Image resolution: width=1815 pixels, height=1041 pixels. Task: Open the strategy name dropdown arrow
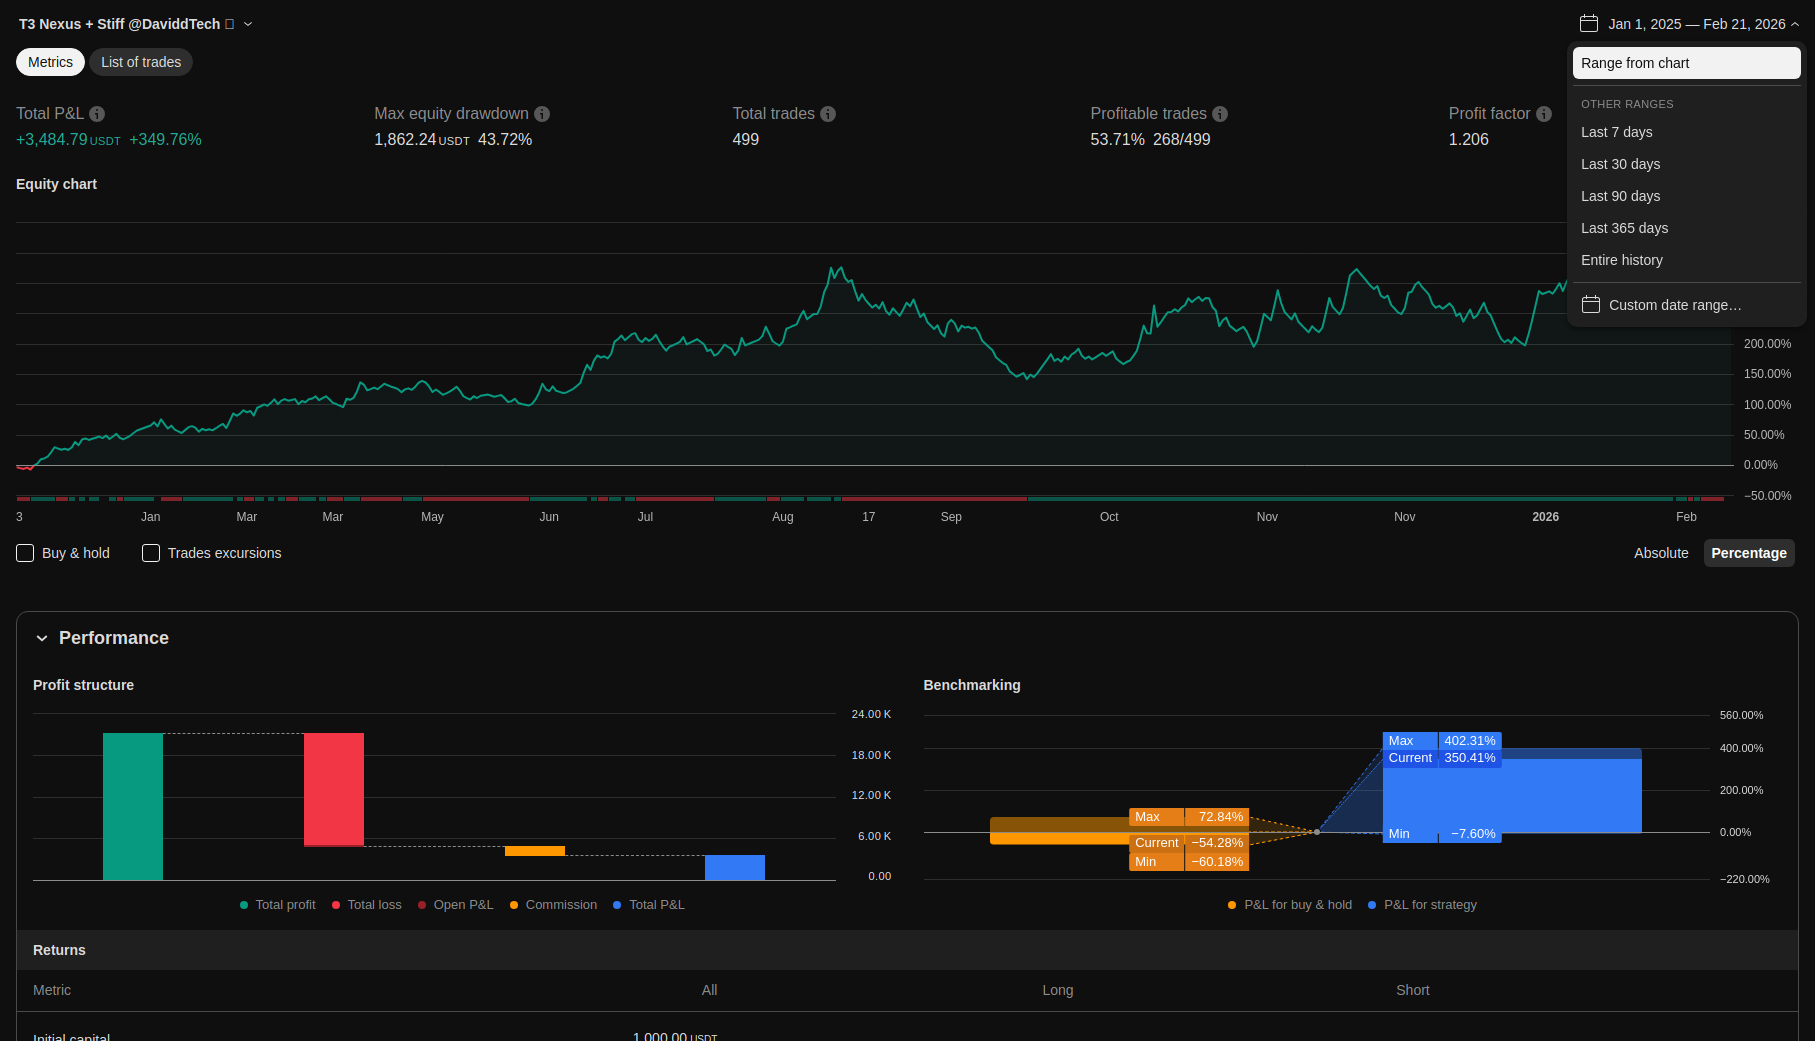point(248,24)
